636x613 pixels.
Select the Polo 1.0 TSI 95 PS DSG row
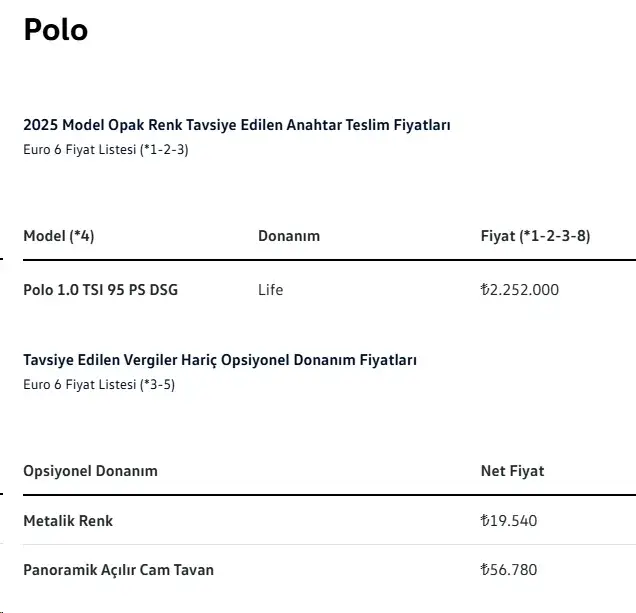point(329,290)
